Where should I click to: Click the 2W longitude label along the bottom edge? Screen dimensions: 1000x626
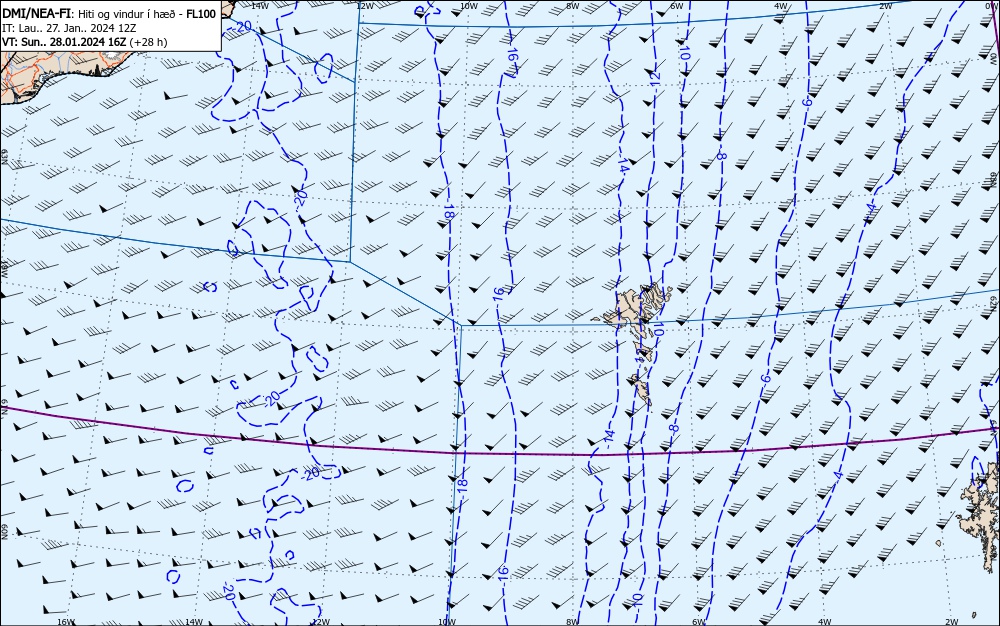click(x=952, y=622)
